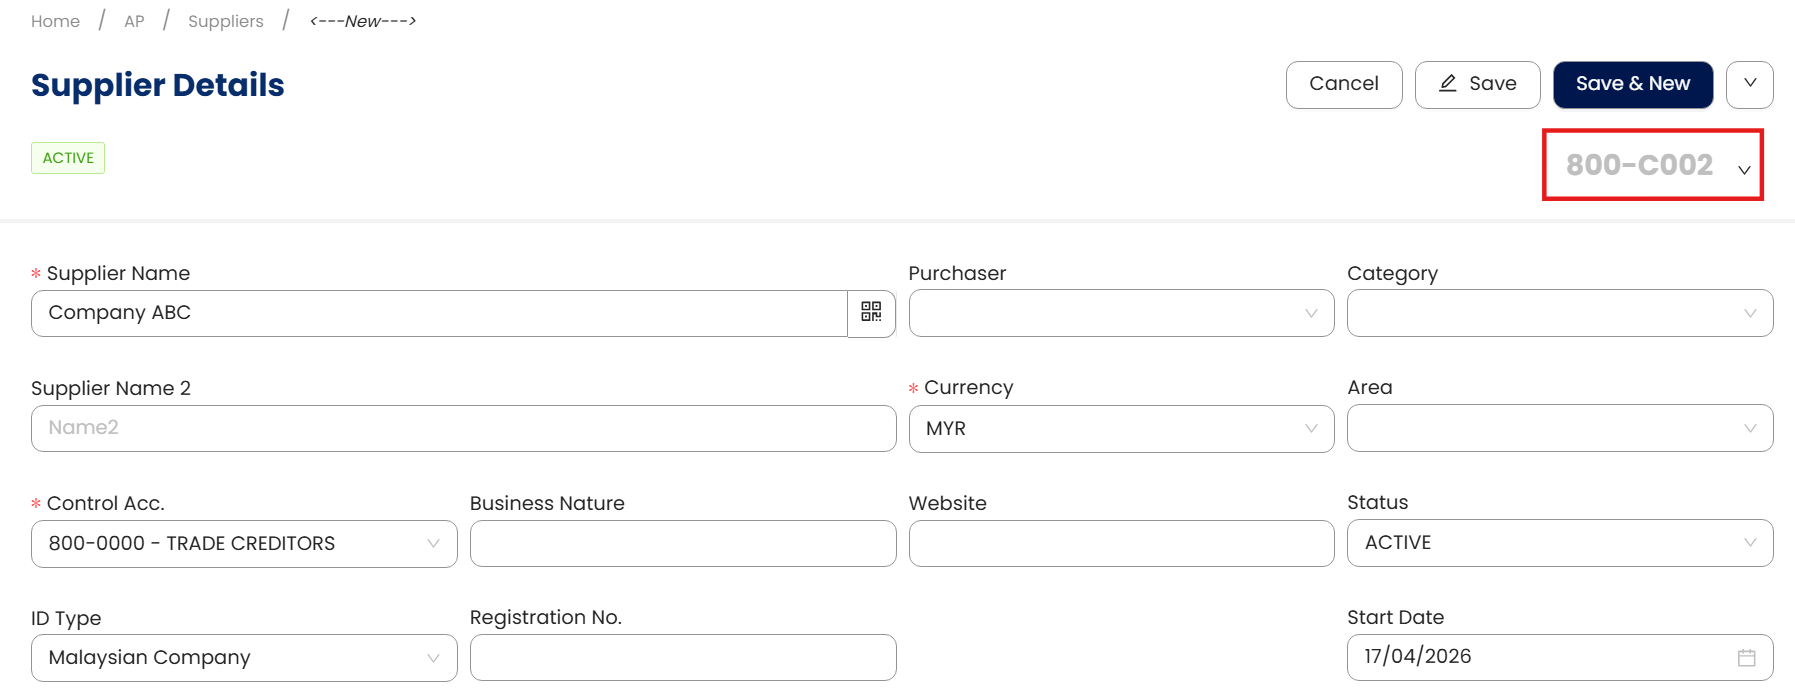Screen dimensions: 1795x693
Task: Click the Cancel button
Action: [x=1343, y=84]
